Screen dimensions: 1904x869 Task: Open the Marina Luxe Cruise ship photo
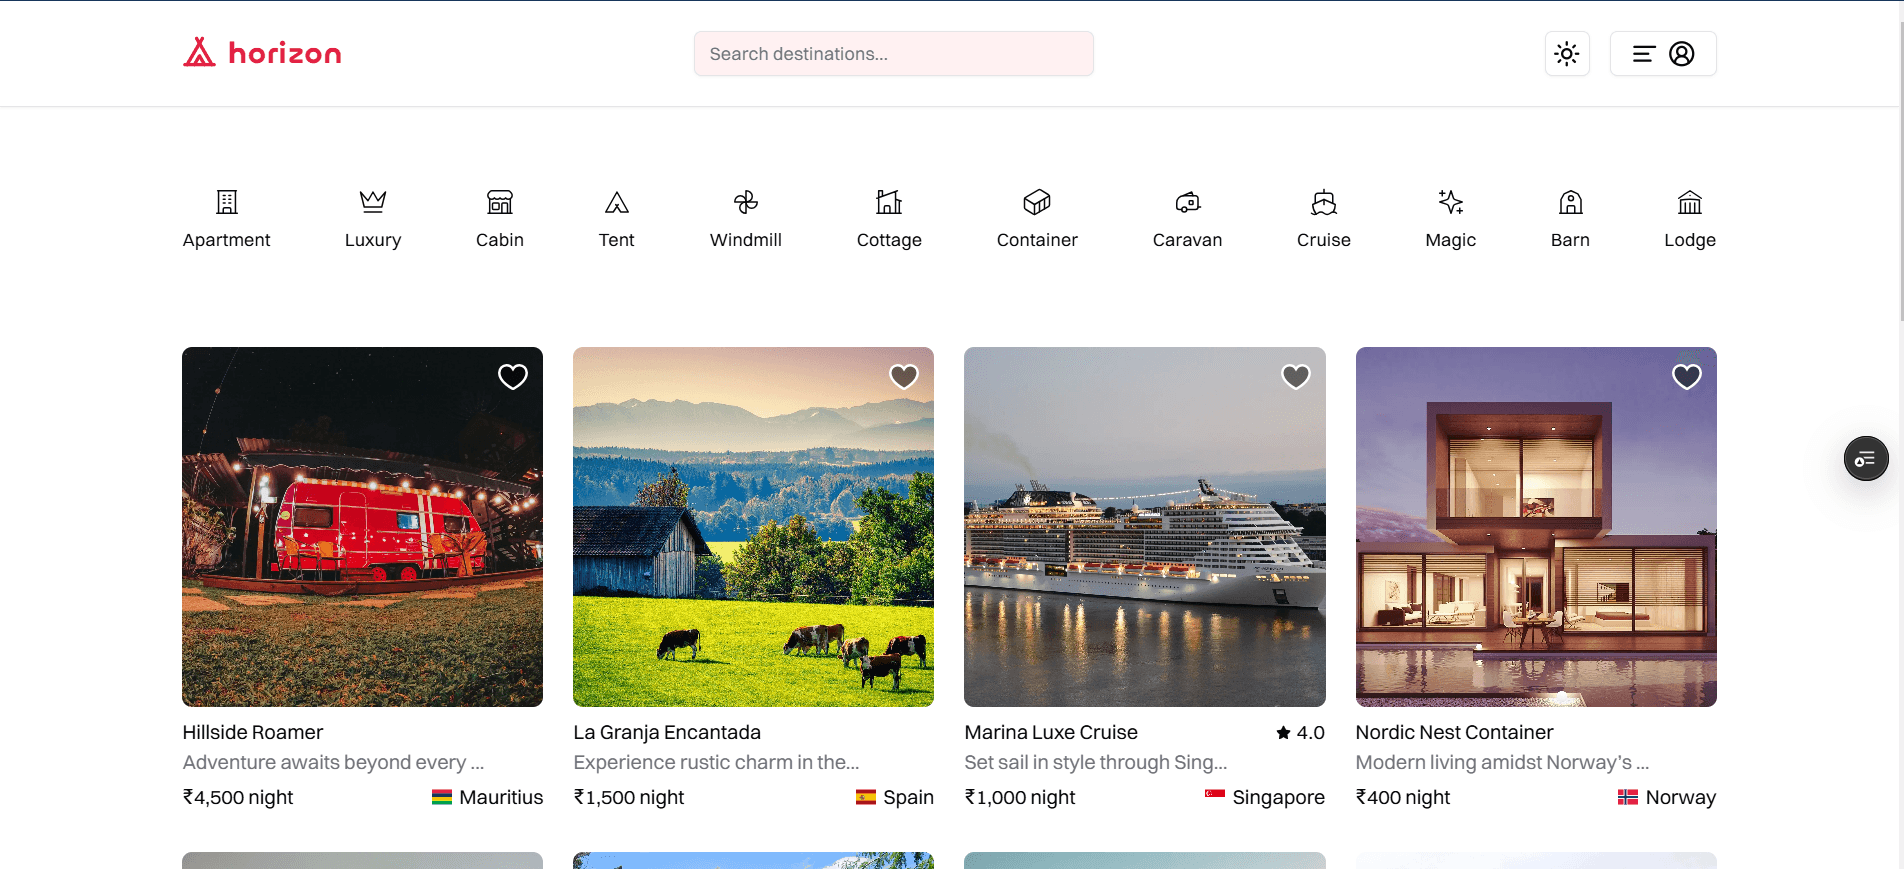tap(1144, 527)
